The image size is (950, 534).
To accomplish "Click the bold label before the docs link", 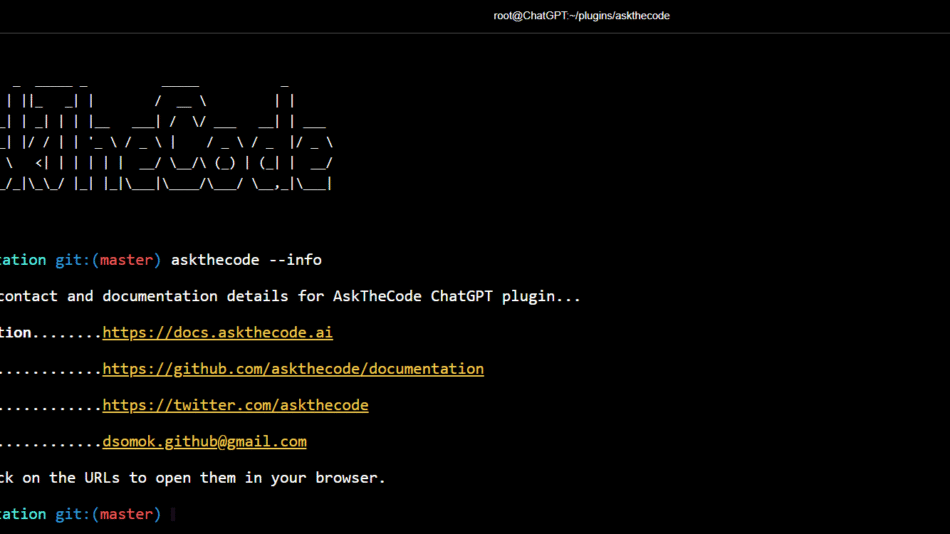I will point(15,332).
